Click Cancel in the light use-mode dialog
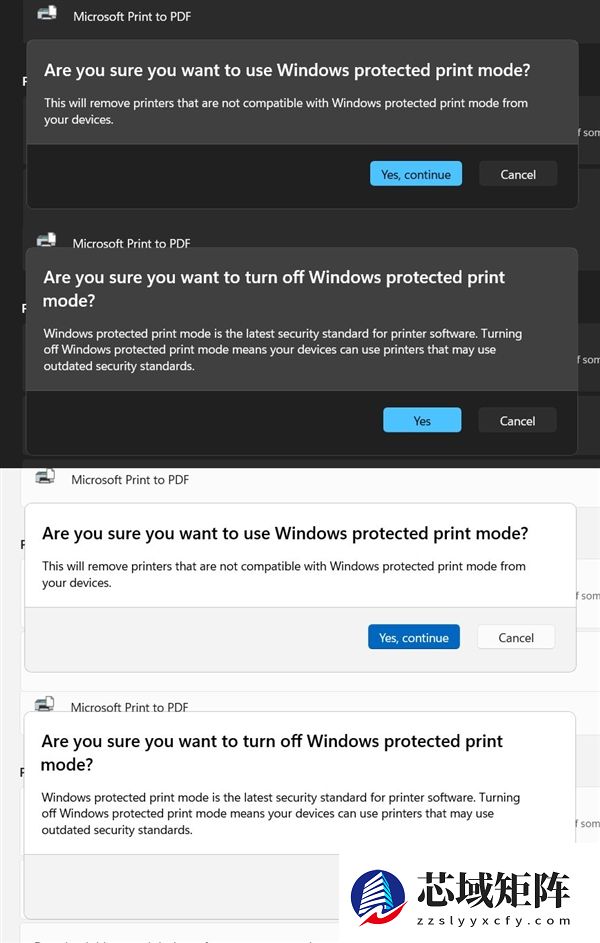Viewport: 600px width, 943px height. tap(515, 637)
